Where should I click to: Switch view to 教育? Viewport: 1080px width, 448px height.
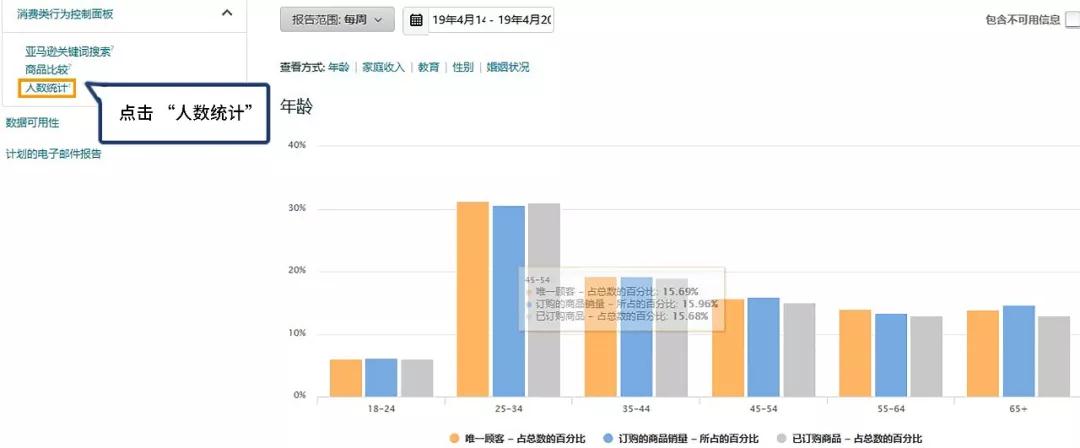(428, 67)
